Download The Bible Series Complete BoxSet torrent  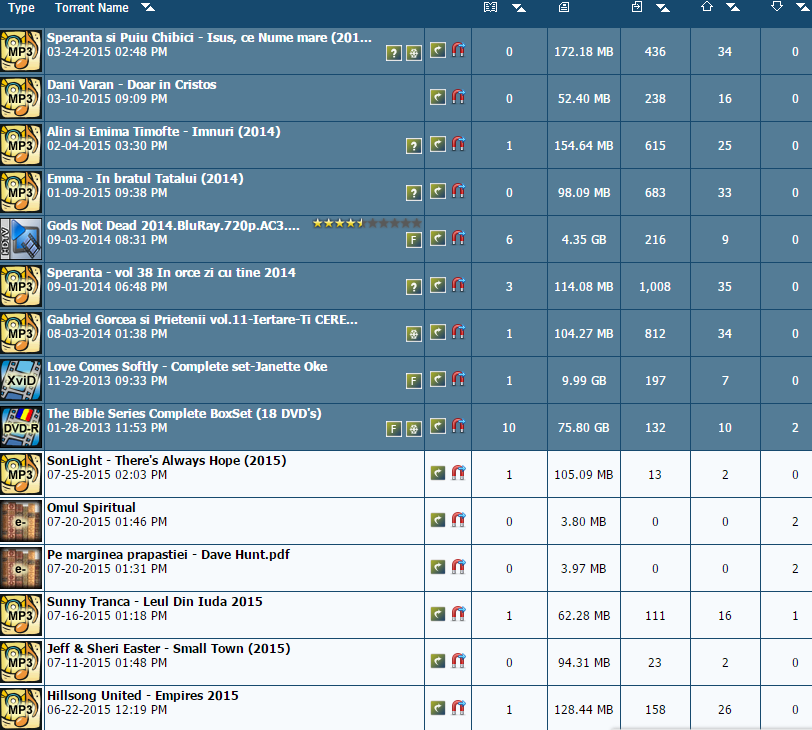[x=438, y=426]
